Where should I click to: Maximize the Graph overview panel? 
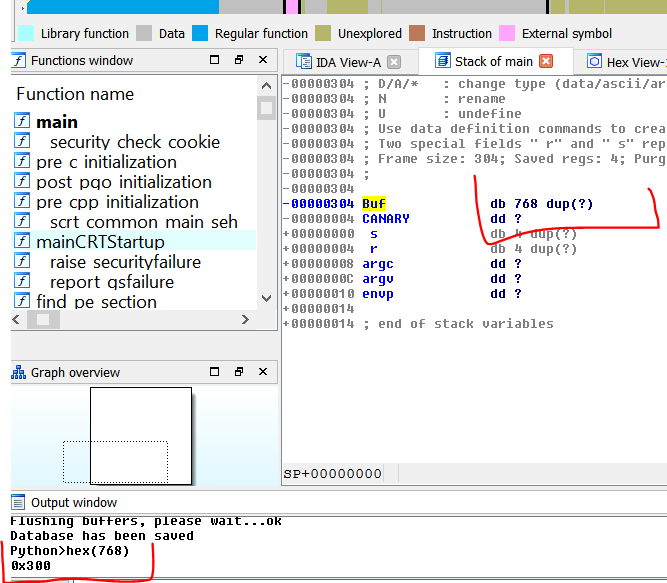click(x=215, y=373)
